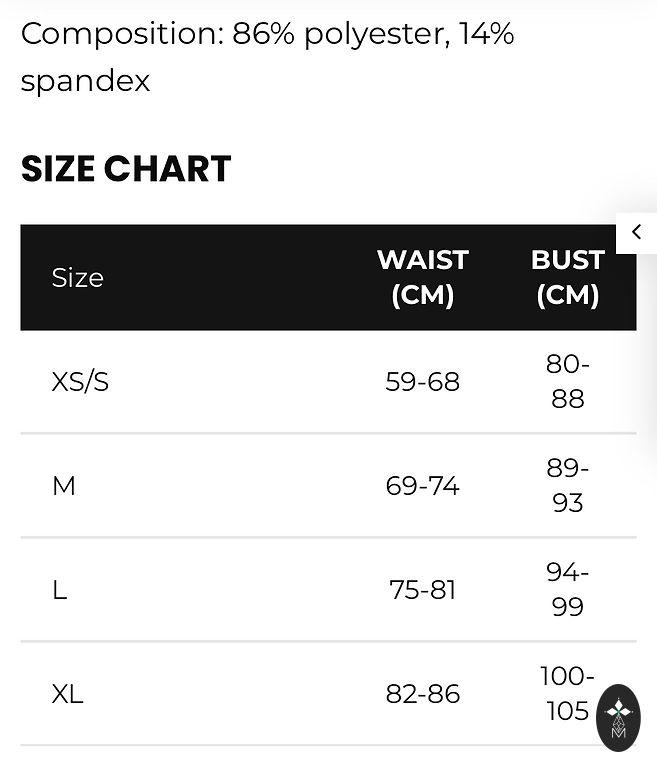Click the 75-81 waist value

click(422, 590)
